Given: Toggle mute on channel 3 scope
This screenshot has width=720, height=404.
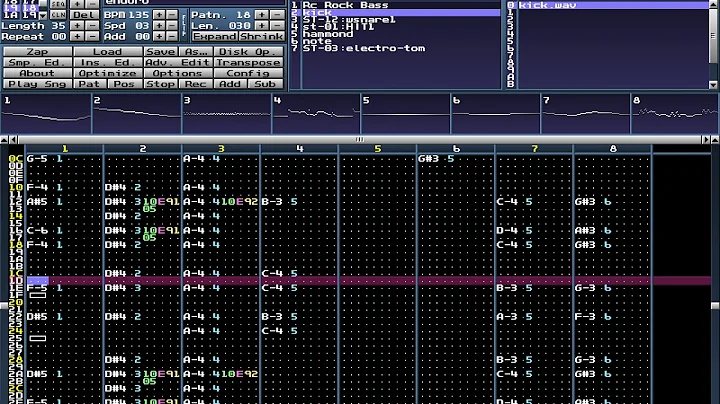Looking at the screenshot, I should point(226,114).
